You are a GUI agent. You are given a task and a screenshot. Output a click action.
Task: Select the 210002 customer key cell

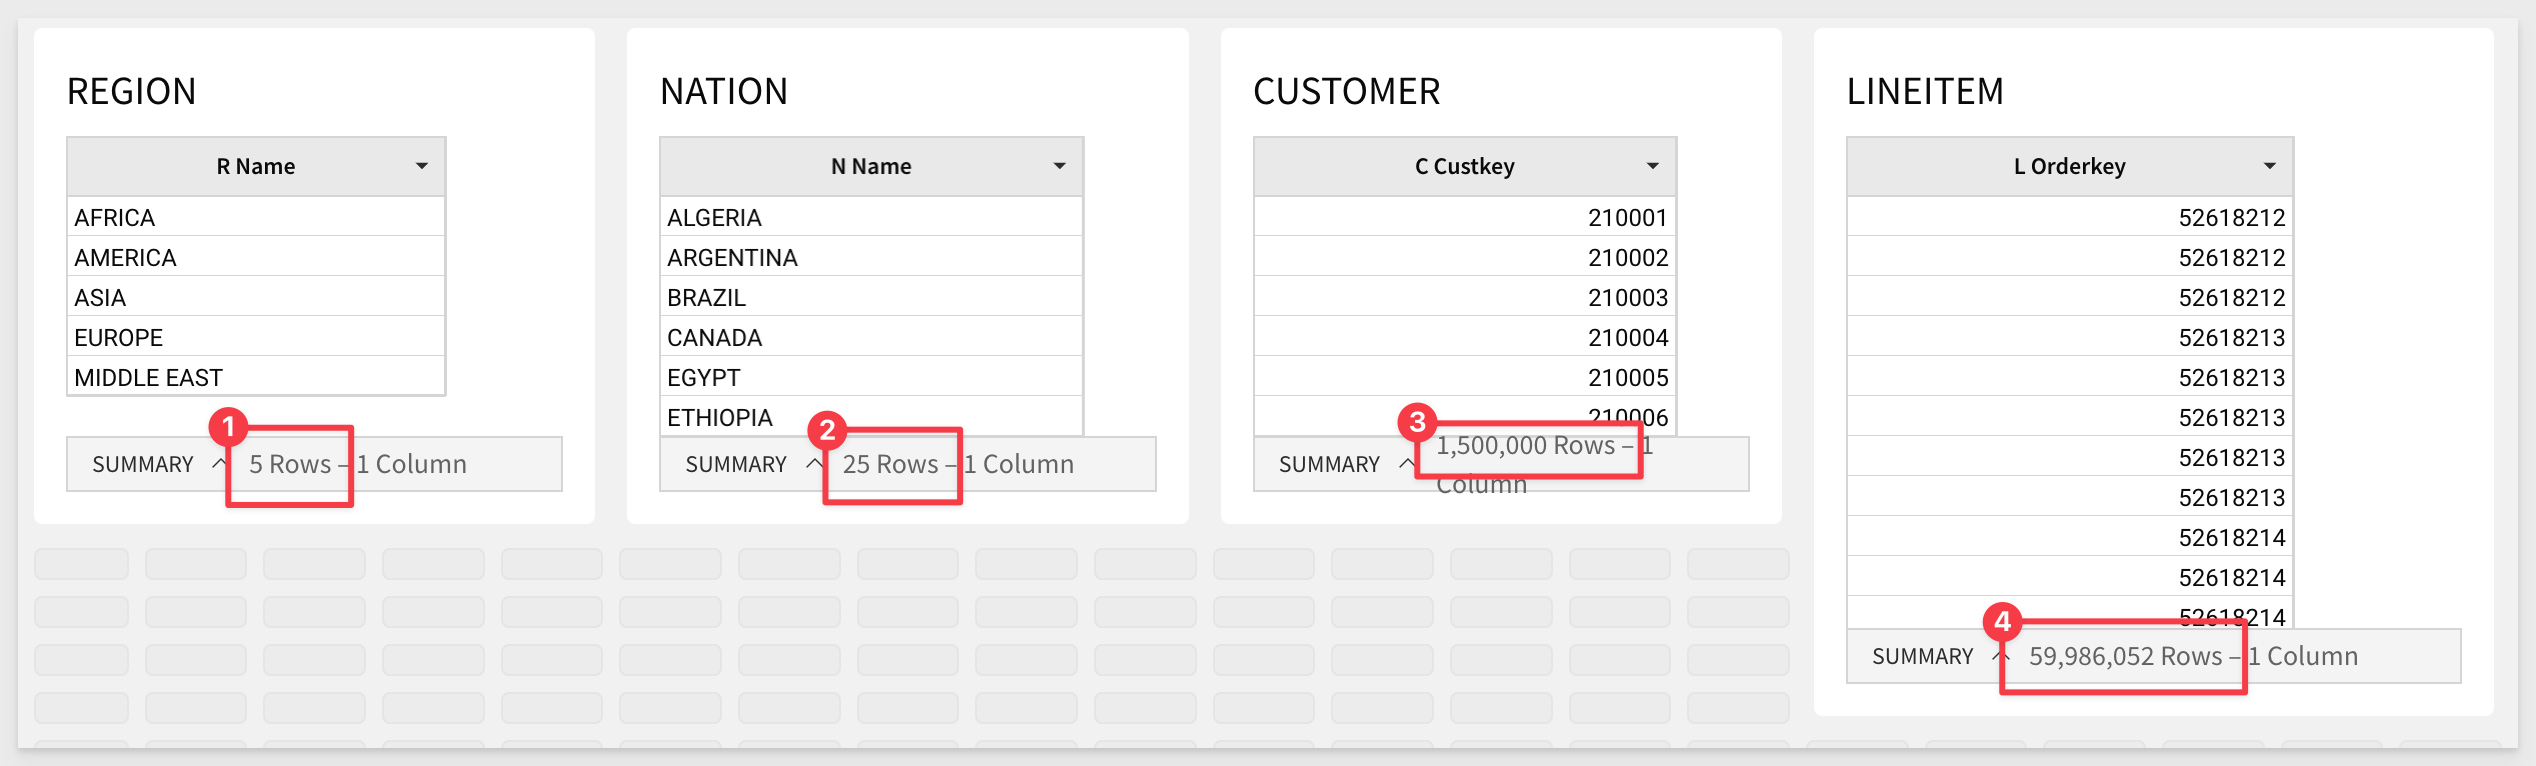coord(1465,257)
